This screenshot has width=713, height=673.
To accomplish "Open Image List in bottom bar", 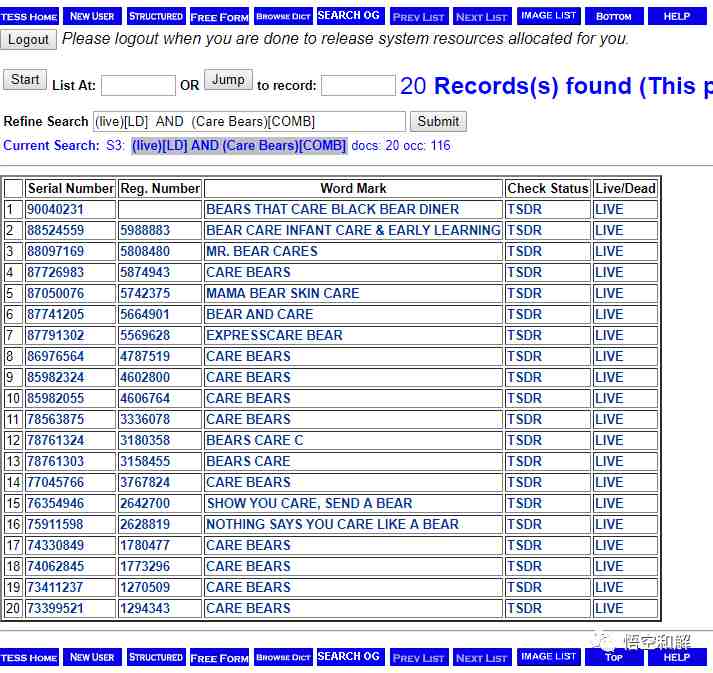I will coord(549,657).
